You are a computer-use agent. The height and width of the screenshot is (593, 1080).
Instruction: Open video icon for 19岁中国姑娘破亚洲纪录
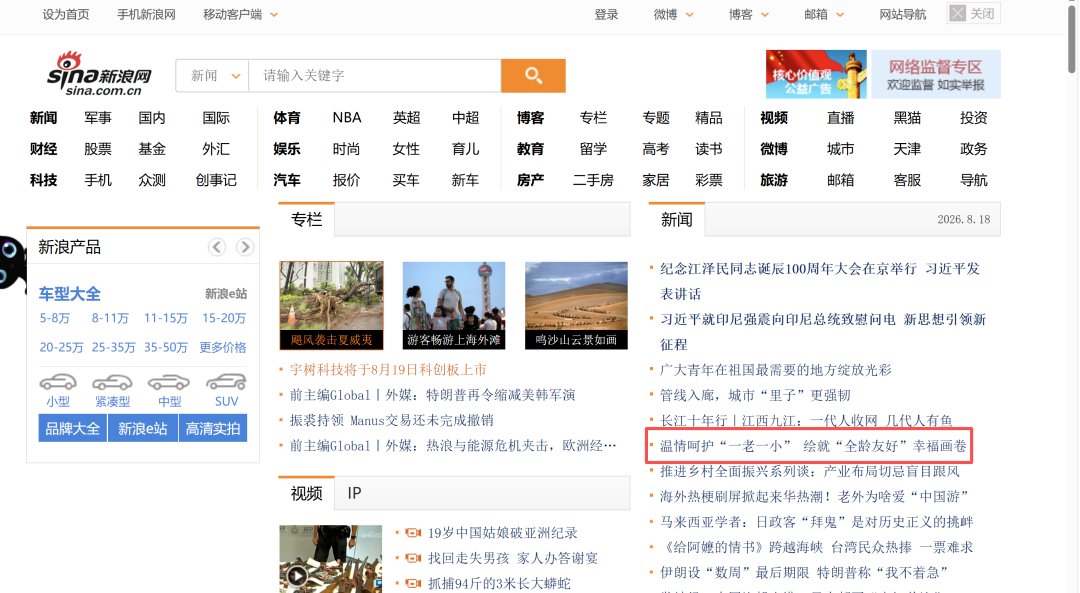coord(413,533)
